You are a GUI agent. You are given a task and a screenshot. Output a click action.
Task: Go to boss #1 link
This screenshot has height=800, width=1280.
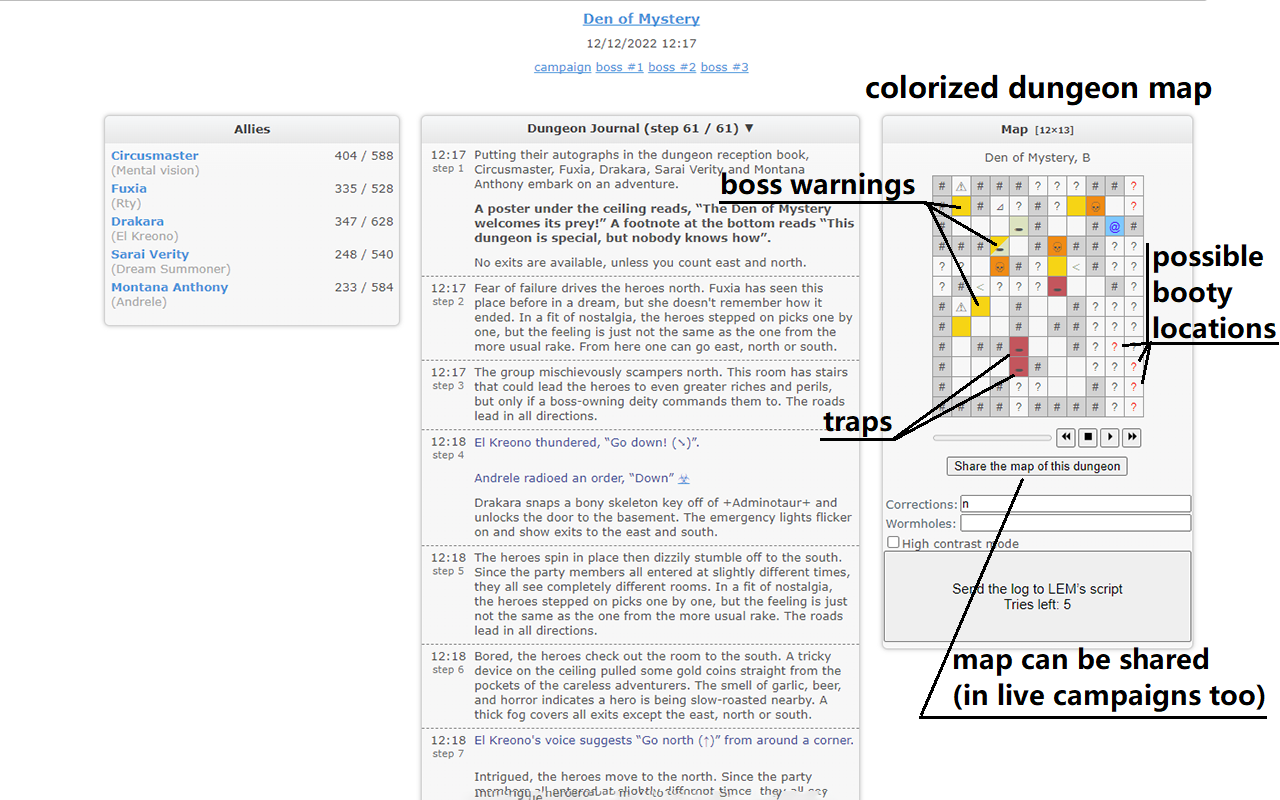(619, 67)
